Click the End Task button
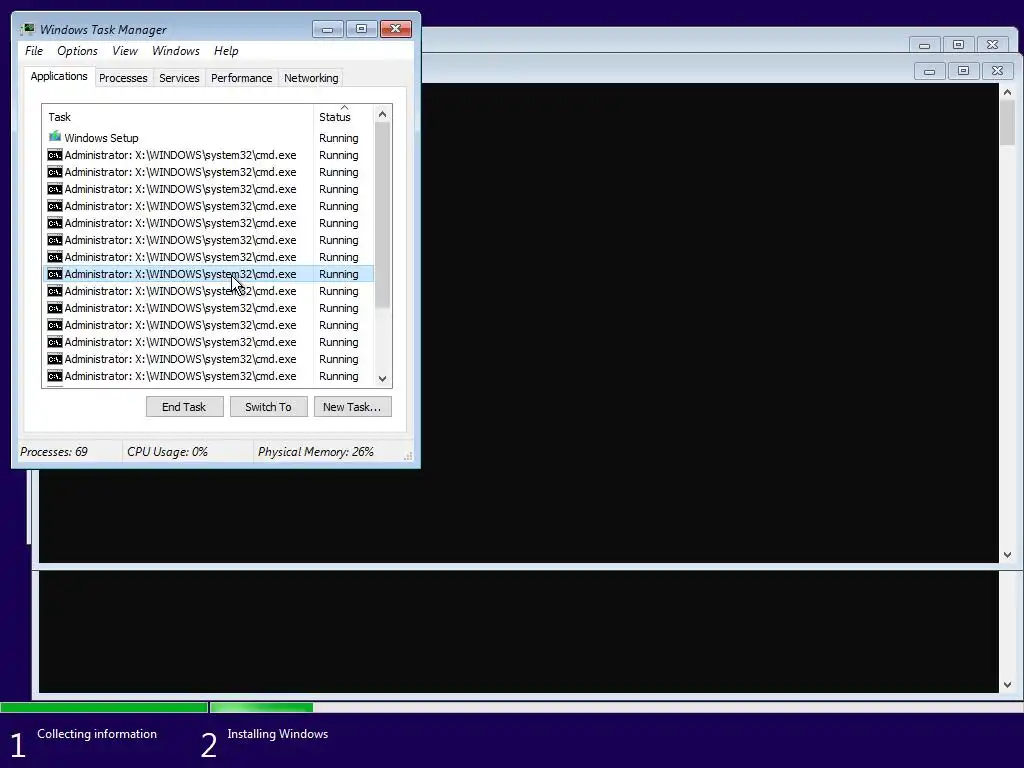1024x768 pixels. tap(184, 407)
